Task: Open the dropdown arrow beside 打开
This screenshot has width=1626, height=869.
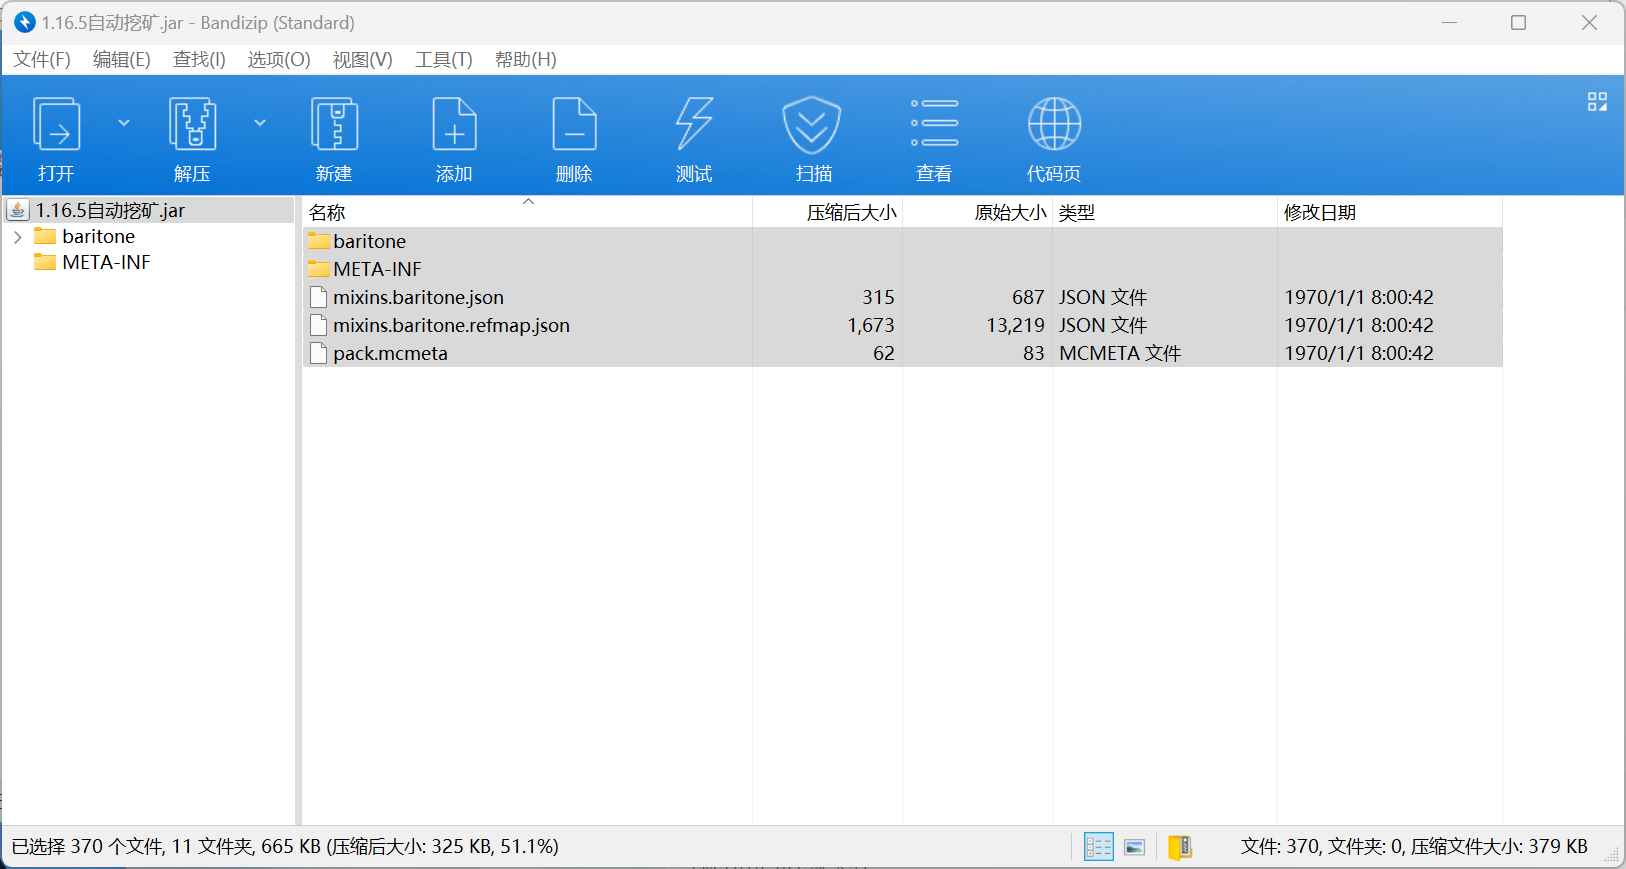Action: (124, 123)
